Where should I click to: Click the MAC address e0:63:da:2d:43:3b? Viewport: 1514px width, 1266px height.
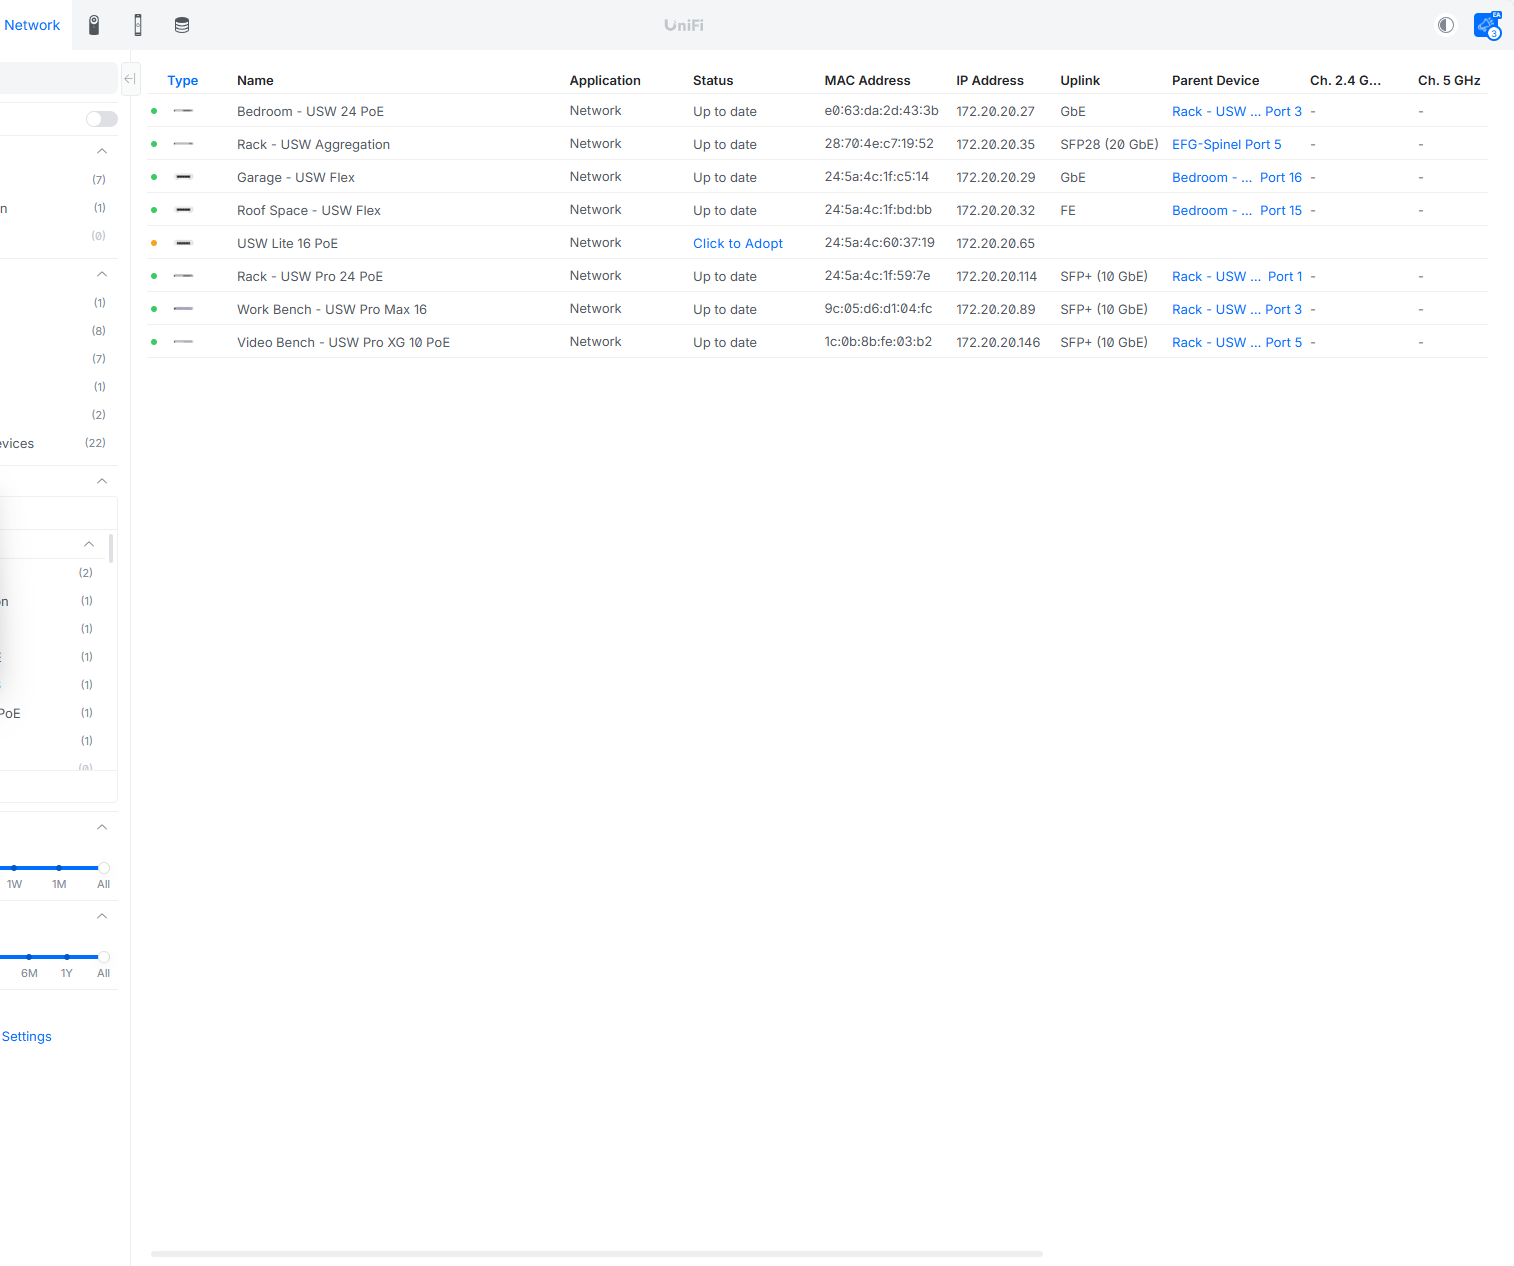click(881, 111)
